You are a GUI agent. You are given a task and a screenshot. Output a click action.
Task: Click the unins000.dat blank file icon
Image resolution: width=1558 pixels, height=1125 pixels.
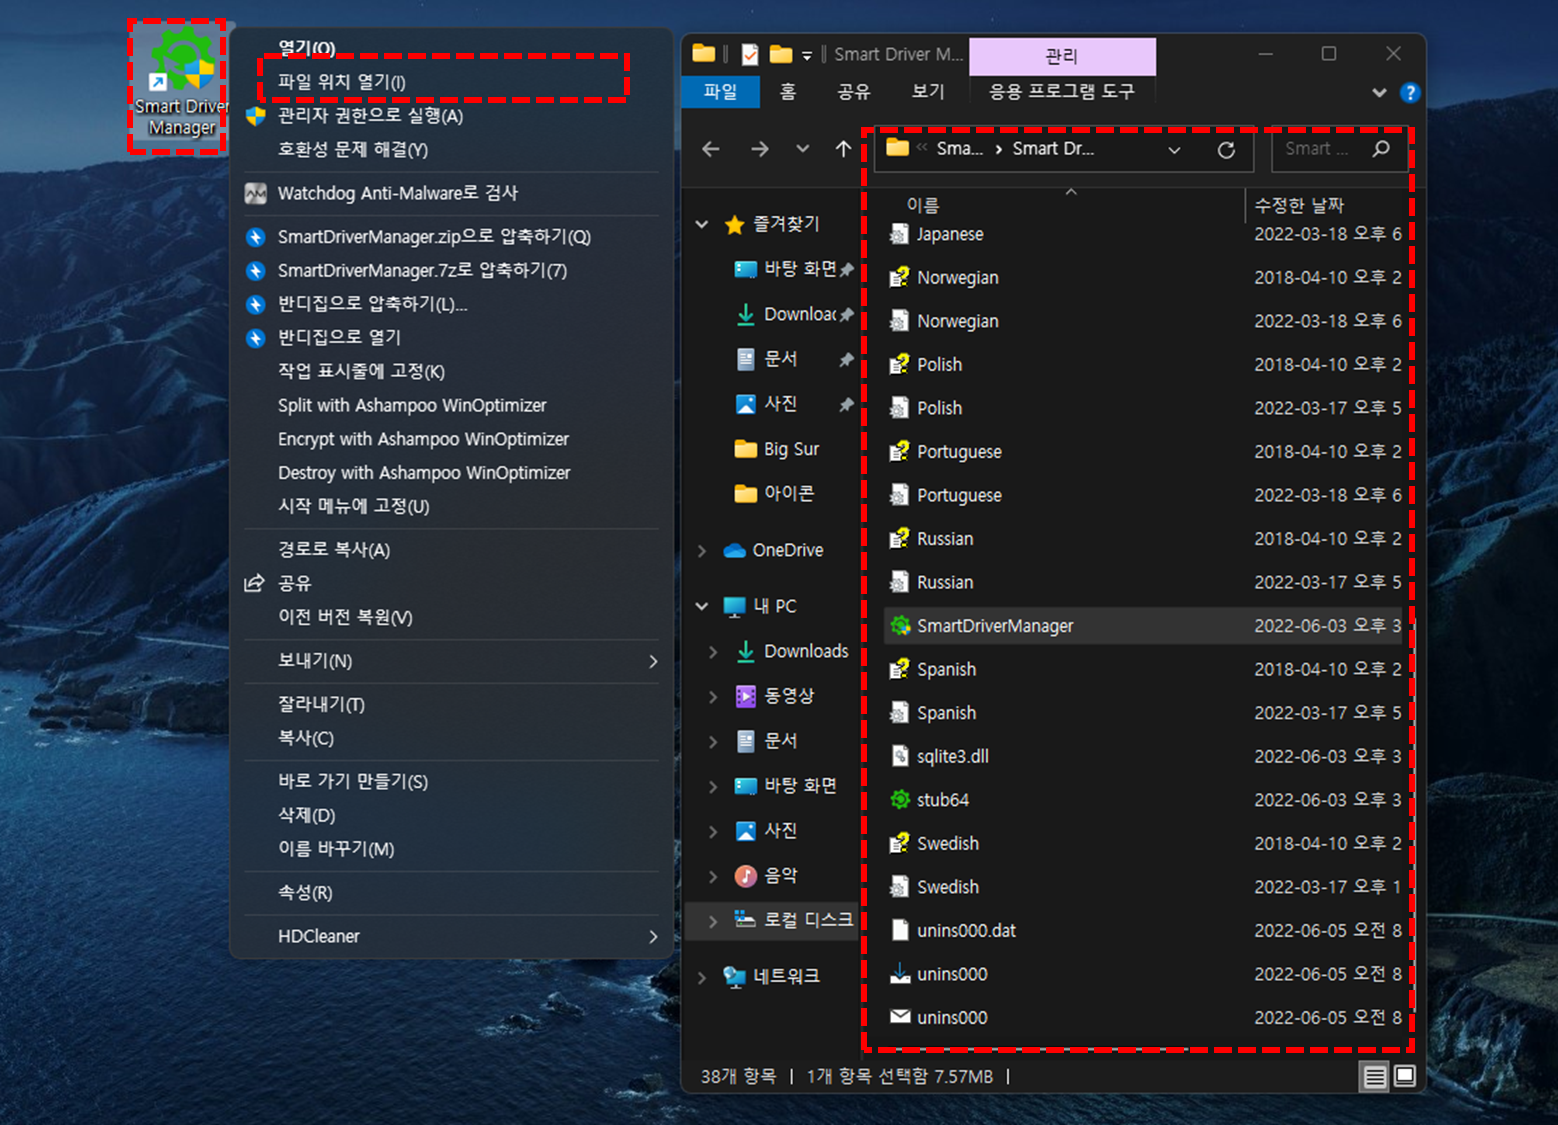[900, 930]
